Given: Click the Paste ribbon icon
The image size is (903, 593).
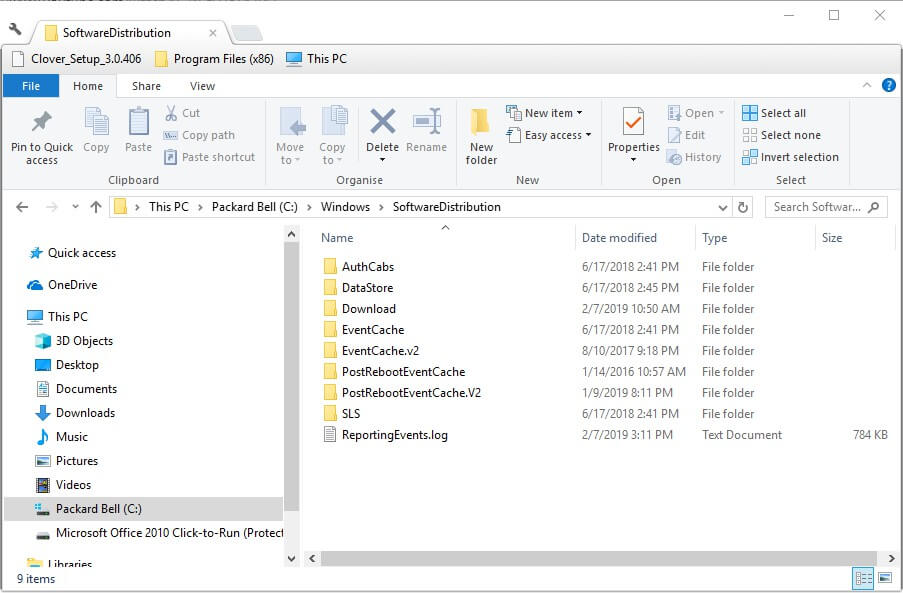Looking at the screenshot, I should (x=138, y=121).
